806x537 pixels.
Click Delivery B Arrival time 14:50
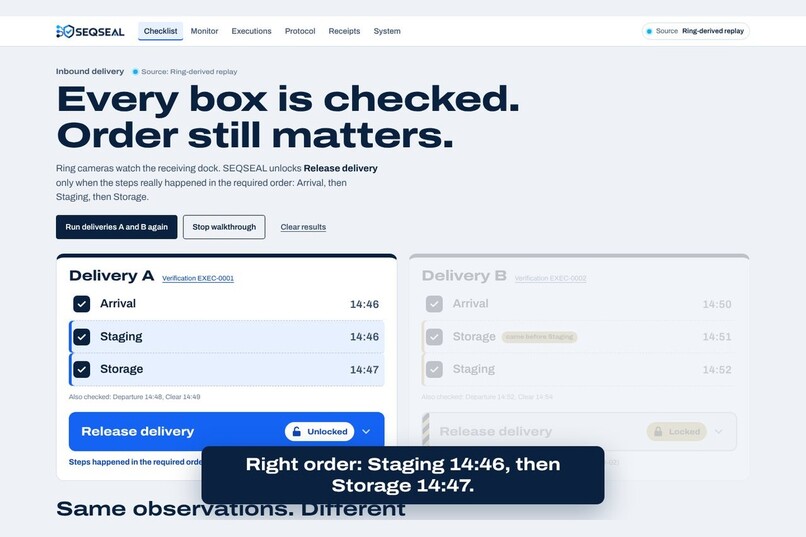[717, 304]
